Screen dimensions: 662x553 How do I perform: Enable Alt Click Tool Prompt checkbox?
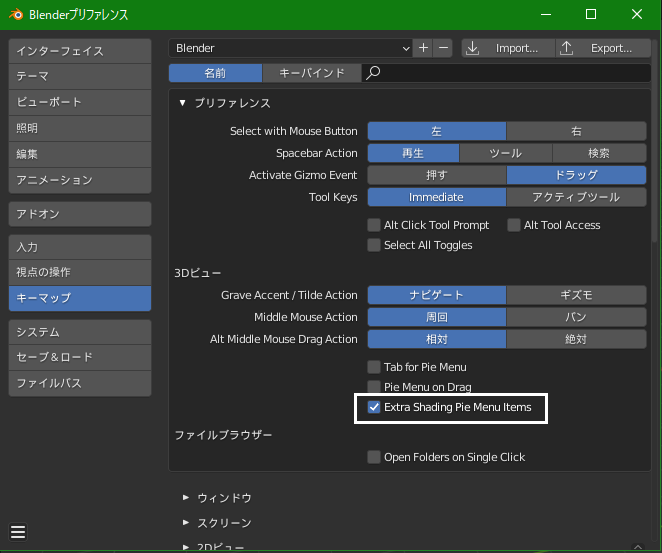(x=374, y=225)
